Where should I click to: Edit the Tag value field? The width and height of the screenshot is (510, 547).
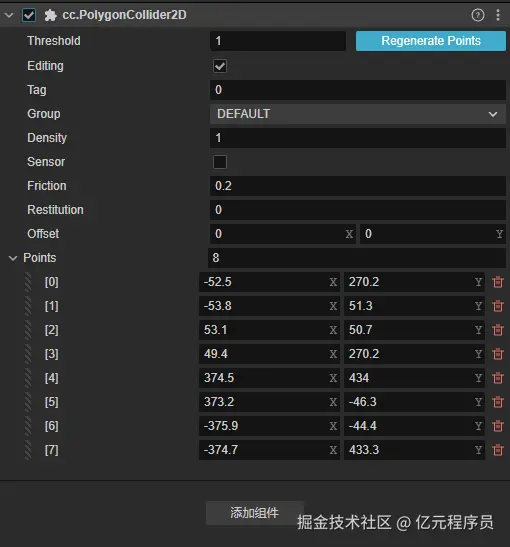point(358,90)
